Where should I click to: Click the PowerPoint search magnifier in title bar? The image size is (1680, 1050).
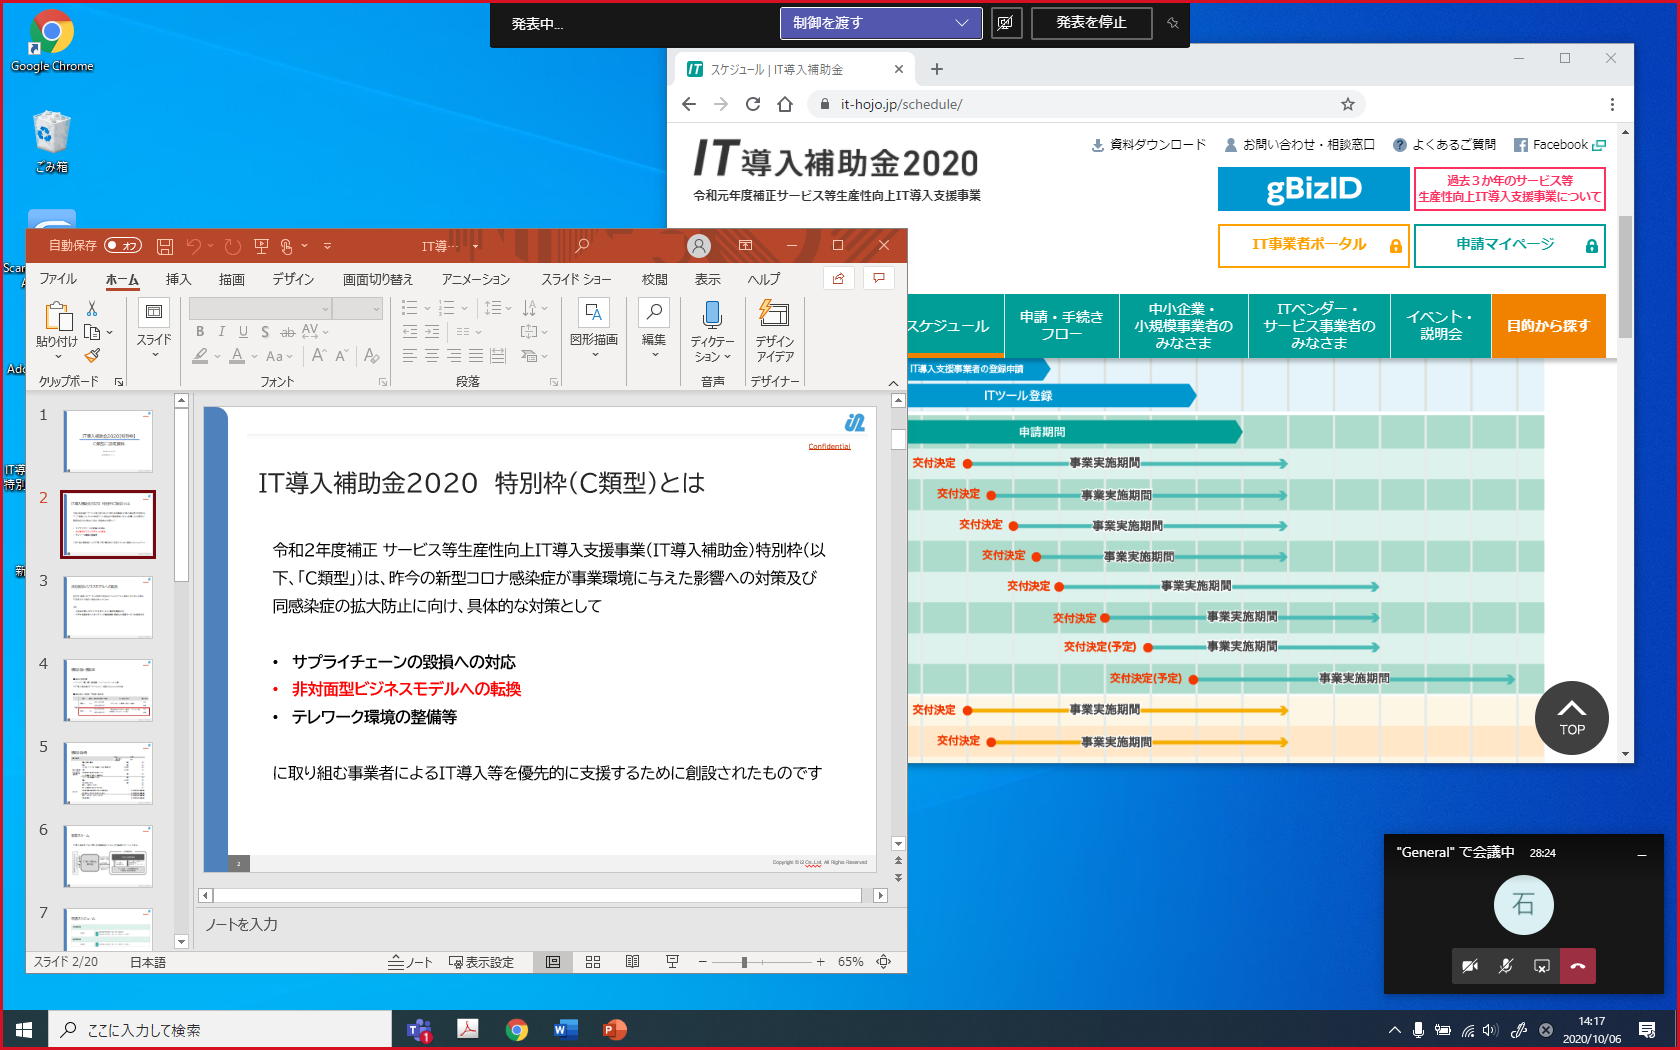pos(582,245)
